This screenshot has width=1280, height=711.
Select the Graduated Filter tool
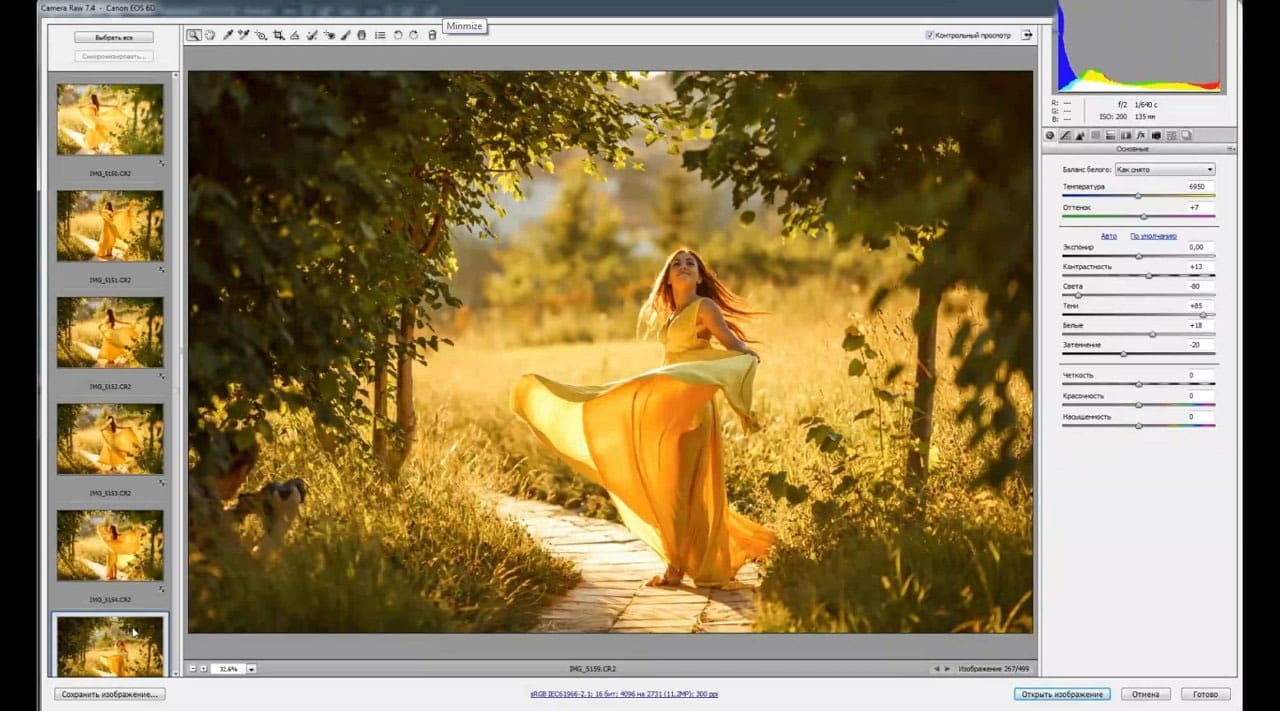pos(362,35)
